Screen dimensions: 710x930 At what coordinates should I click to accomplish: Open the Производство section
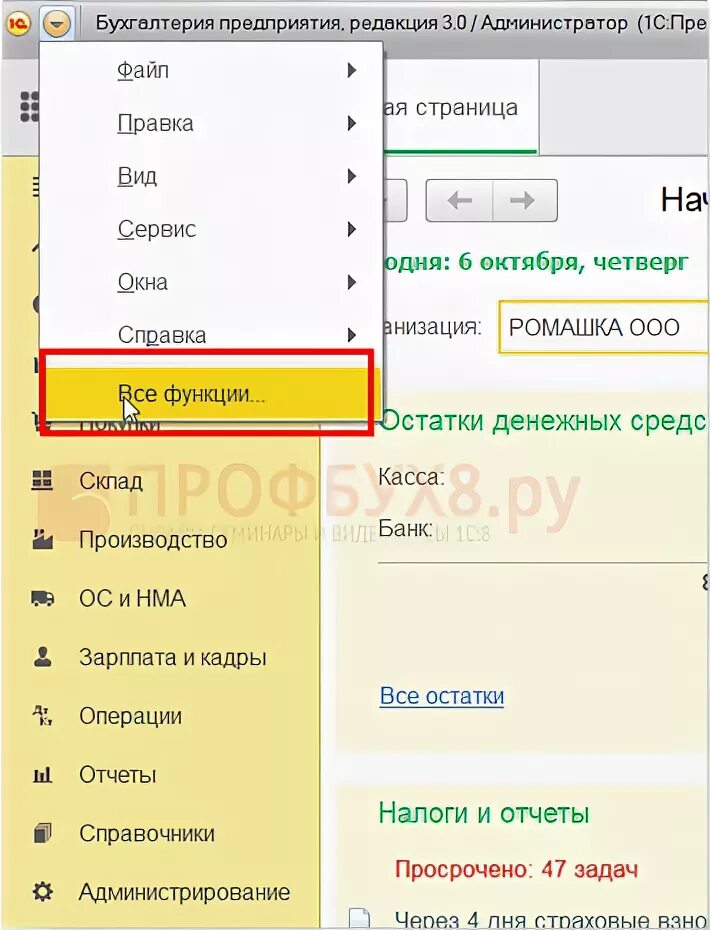click(x=153, y=540)
